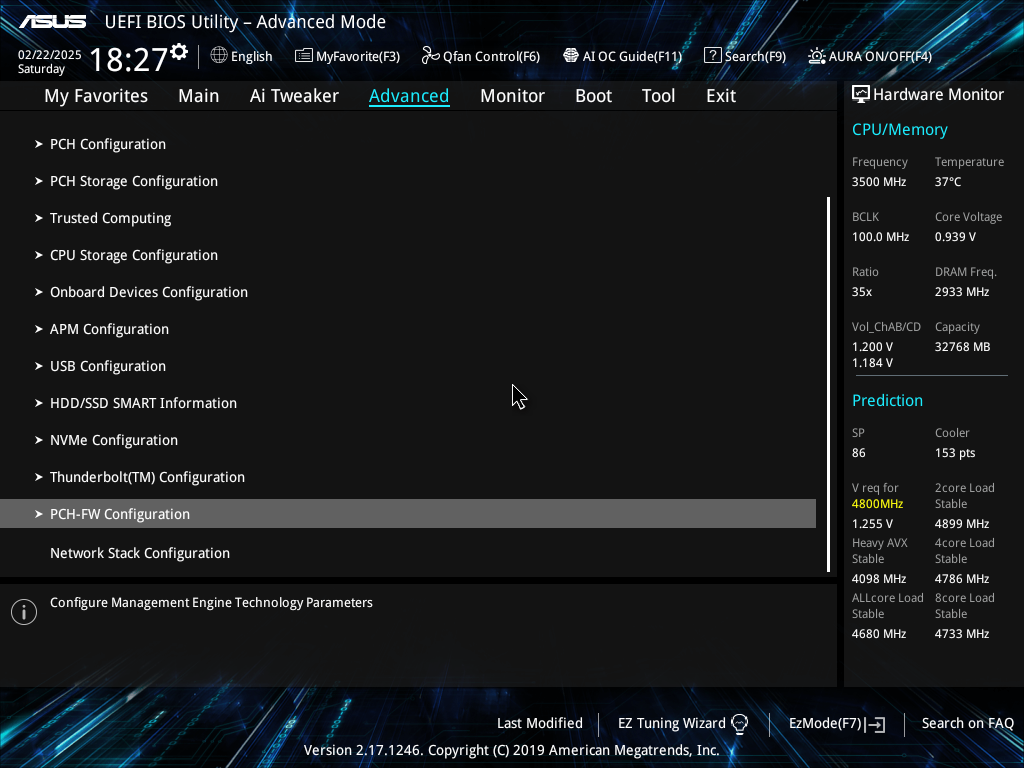Click the vertical scrollbar of the settings list
Viewport: 1024px width, 768px height.
point(829,384)
